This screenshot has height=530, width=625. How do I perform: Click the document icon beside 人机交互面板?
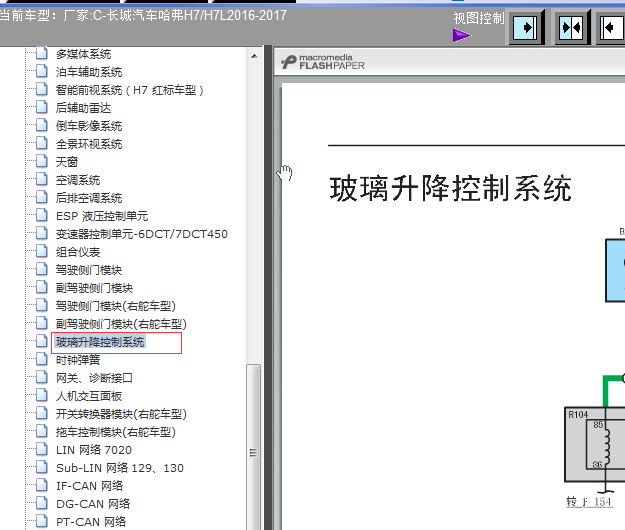tap(41, 395)
